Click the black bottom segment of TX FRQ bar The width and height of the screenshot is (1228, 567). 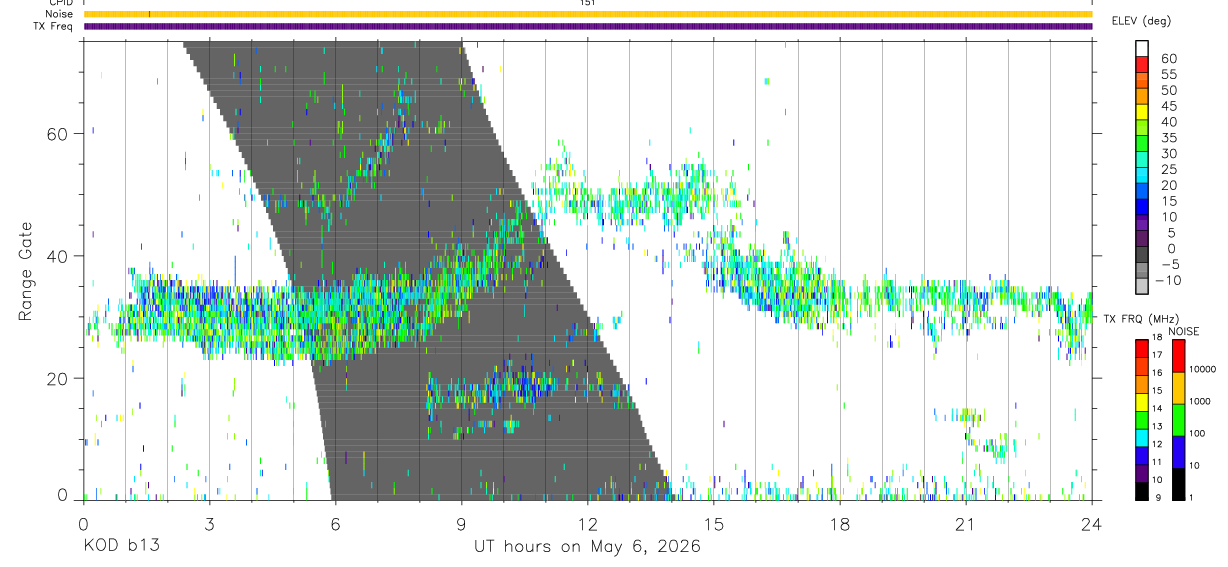1142,491
